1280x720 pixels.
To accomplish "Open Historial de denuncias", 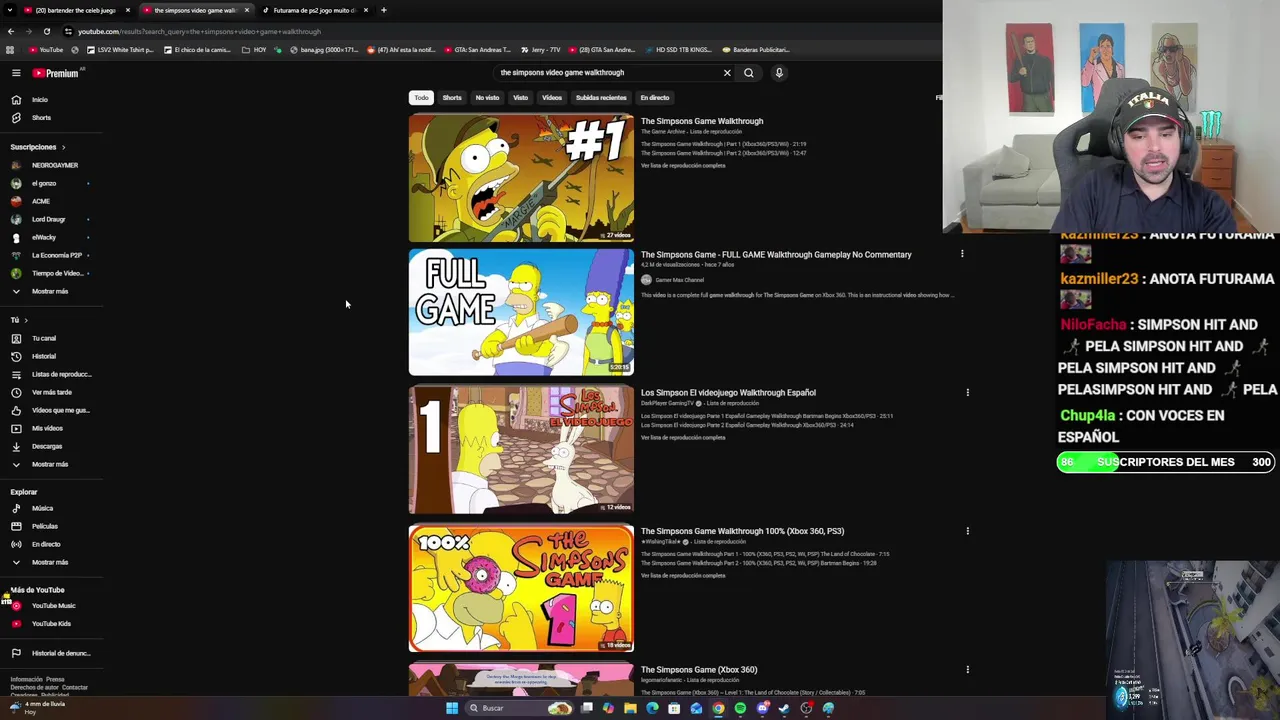I will (50, 654).
